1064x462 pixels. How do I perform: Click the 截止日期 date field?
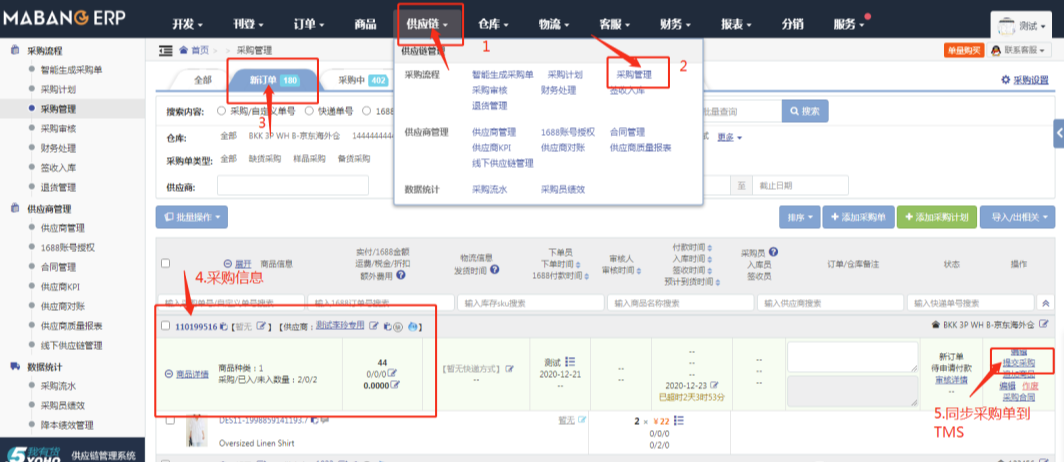(801, 185)
